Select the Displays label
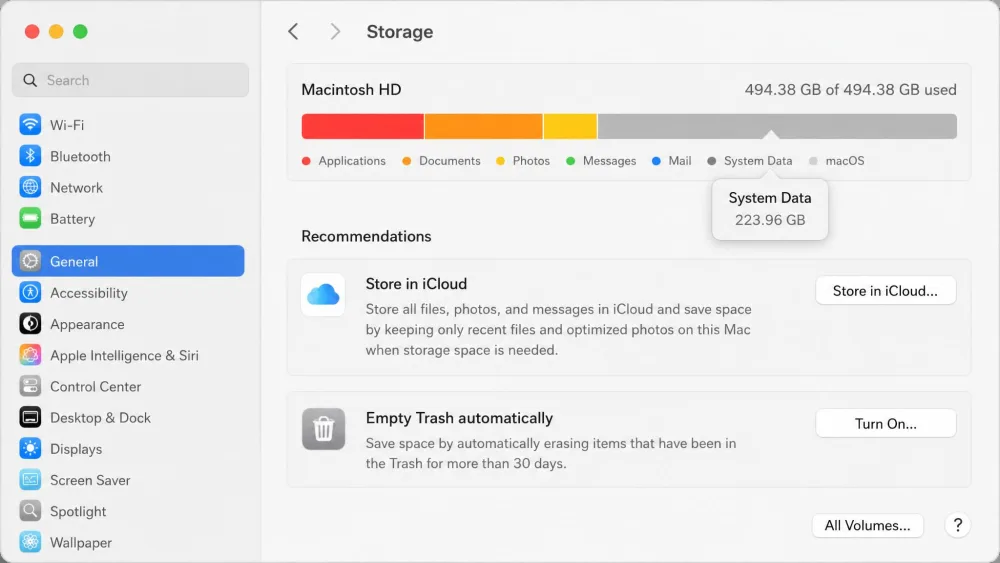This screenshot has height=563, width=1000. click(76, 449)
